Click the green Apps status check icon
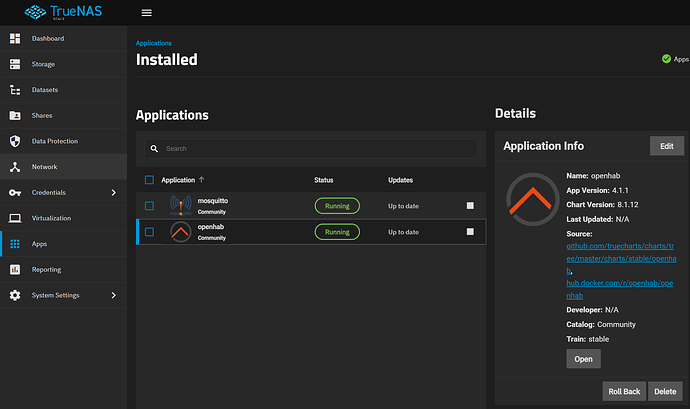Image resolution: width=690 pixels, height=409 pixels. (x=666, y=59)
